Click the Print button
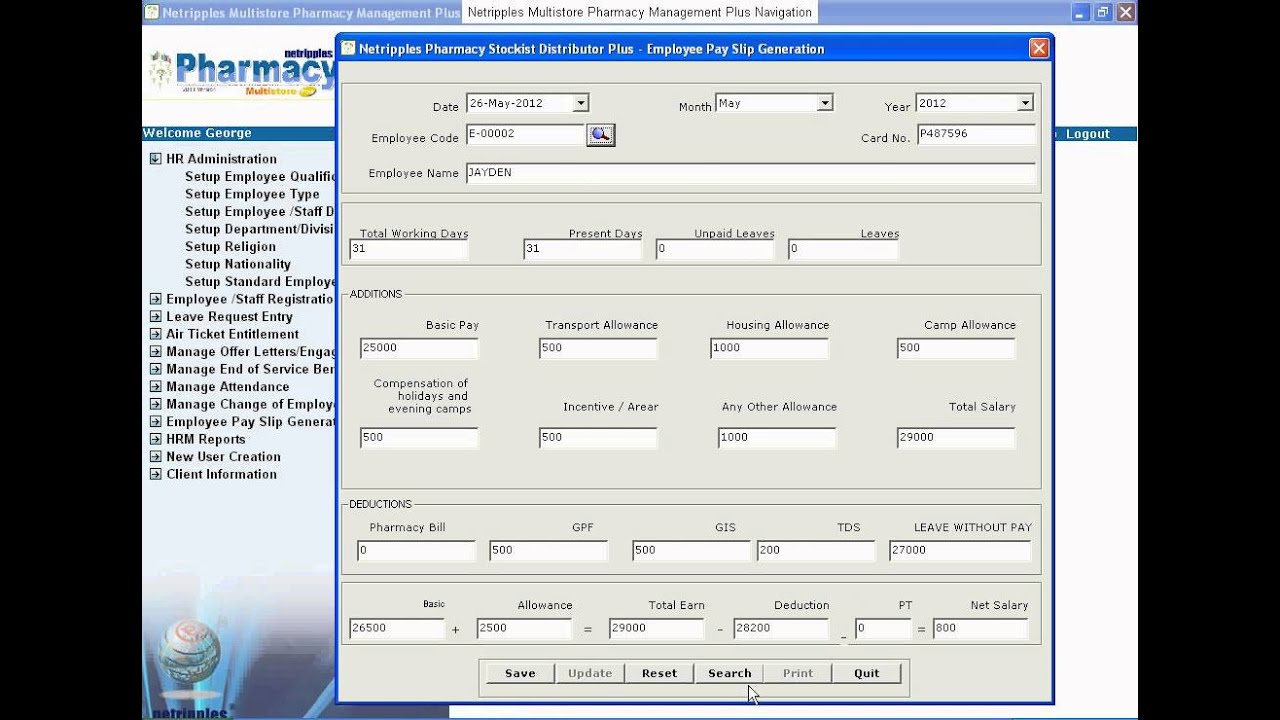 click(798, 673)
